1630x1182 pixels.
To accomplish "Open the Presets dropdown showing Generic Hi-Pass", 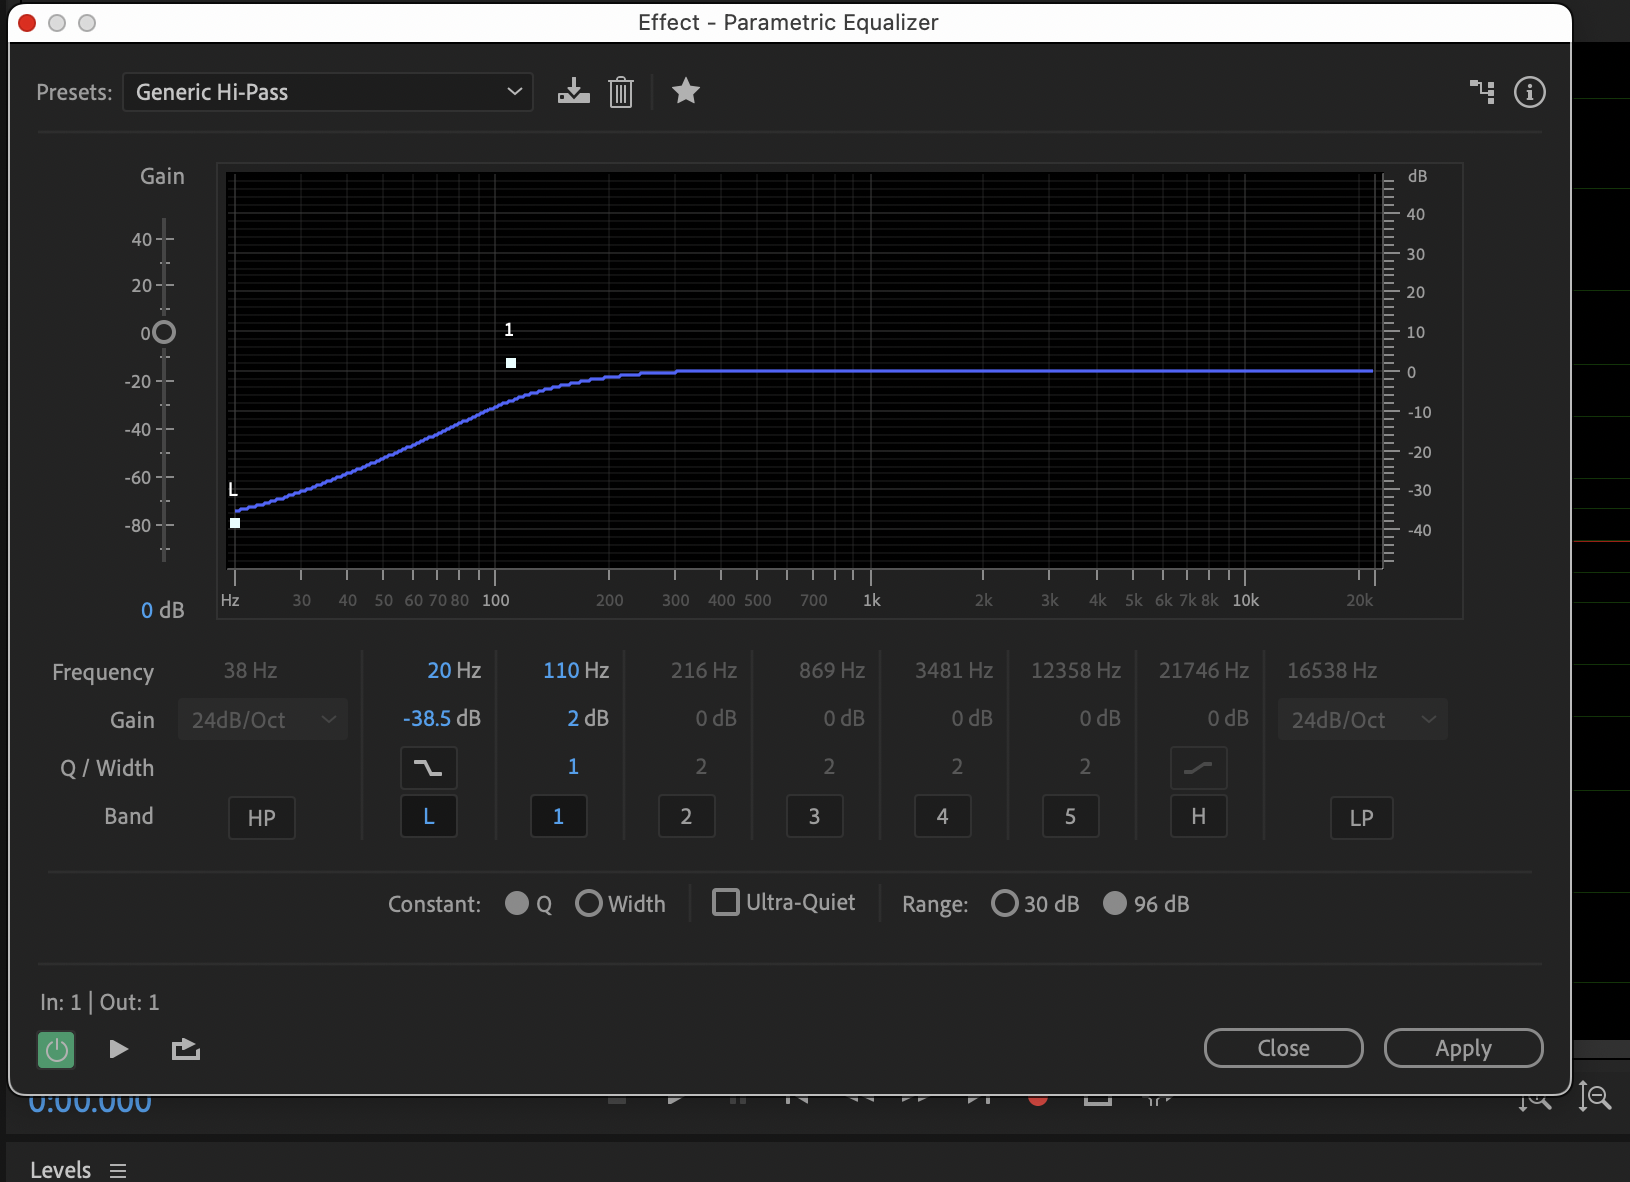I will 328,92.
